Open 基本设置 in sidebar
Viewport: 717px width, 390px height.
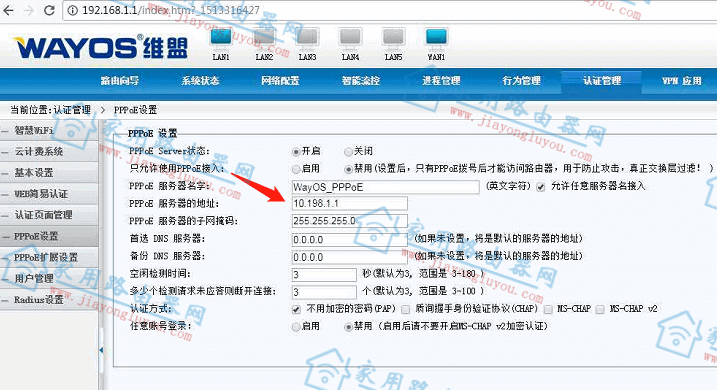49,173
